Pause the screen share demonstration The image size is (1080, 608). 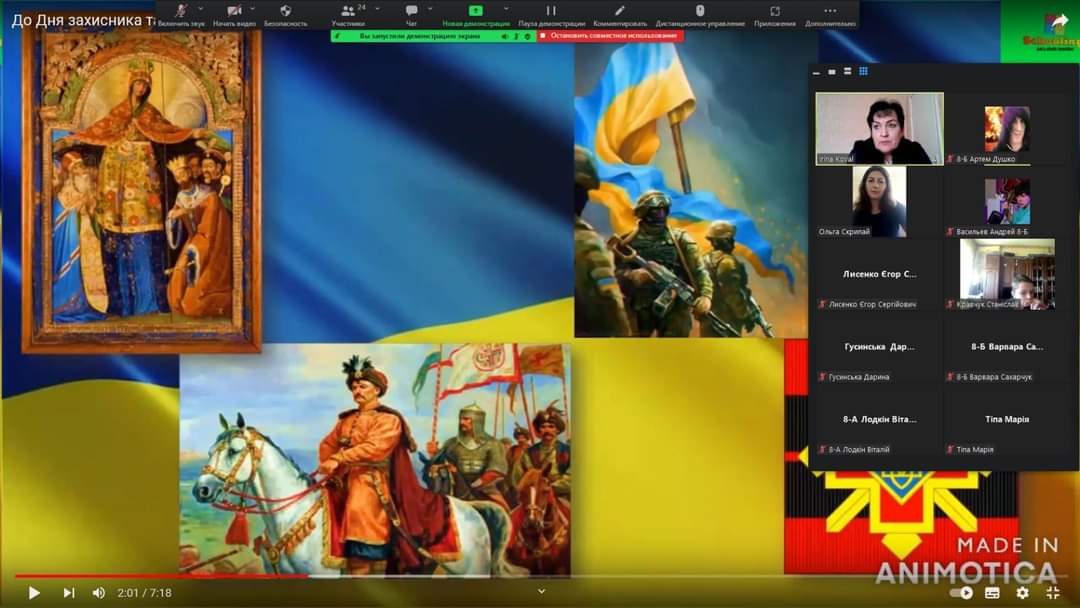point(551,14)
